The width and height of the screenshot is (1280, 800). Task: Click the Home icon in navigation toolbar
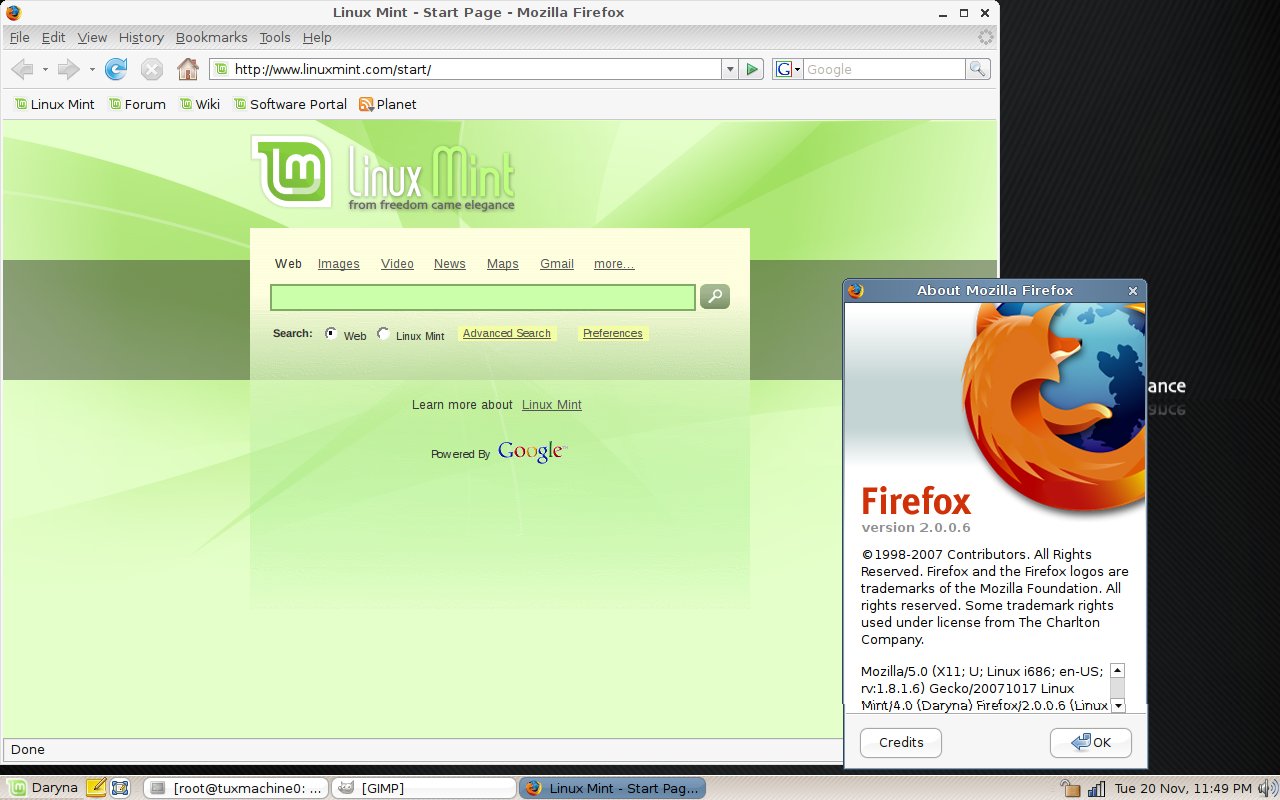pos(187,69)
